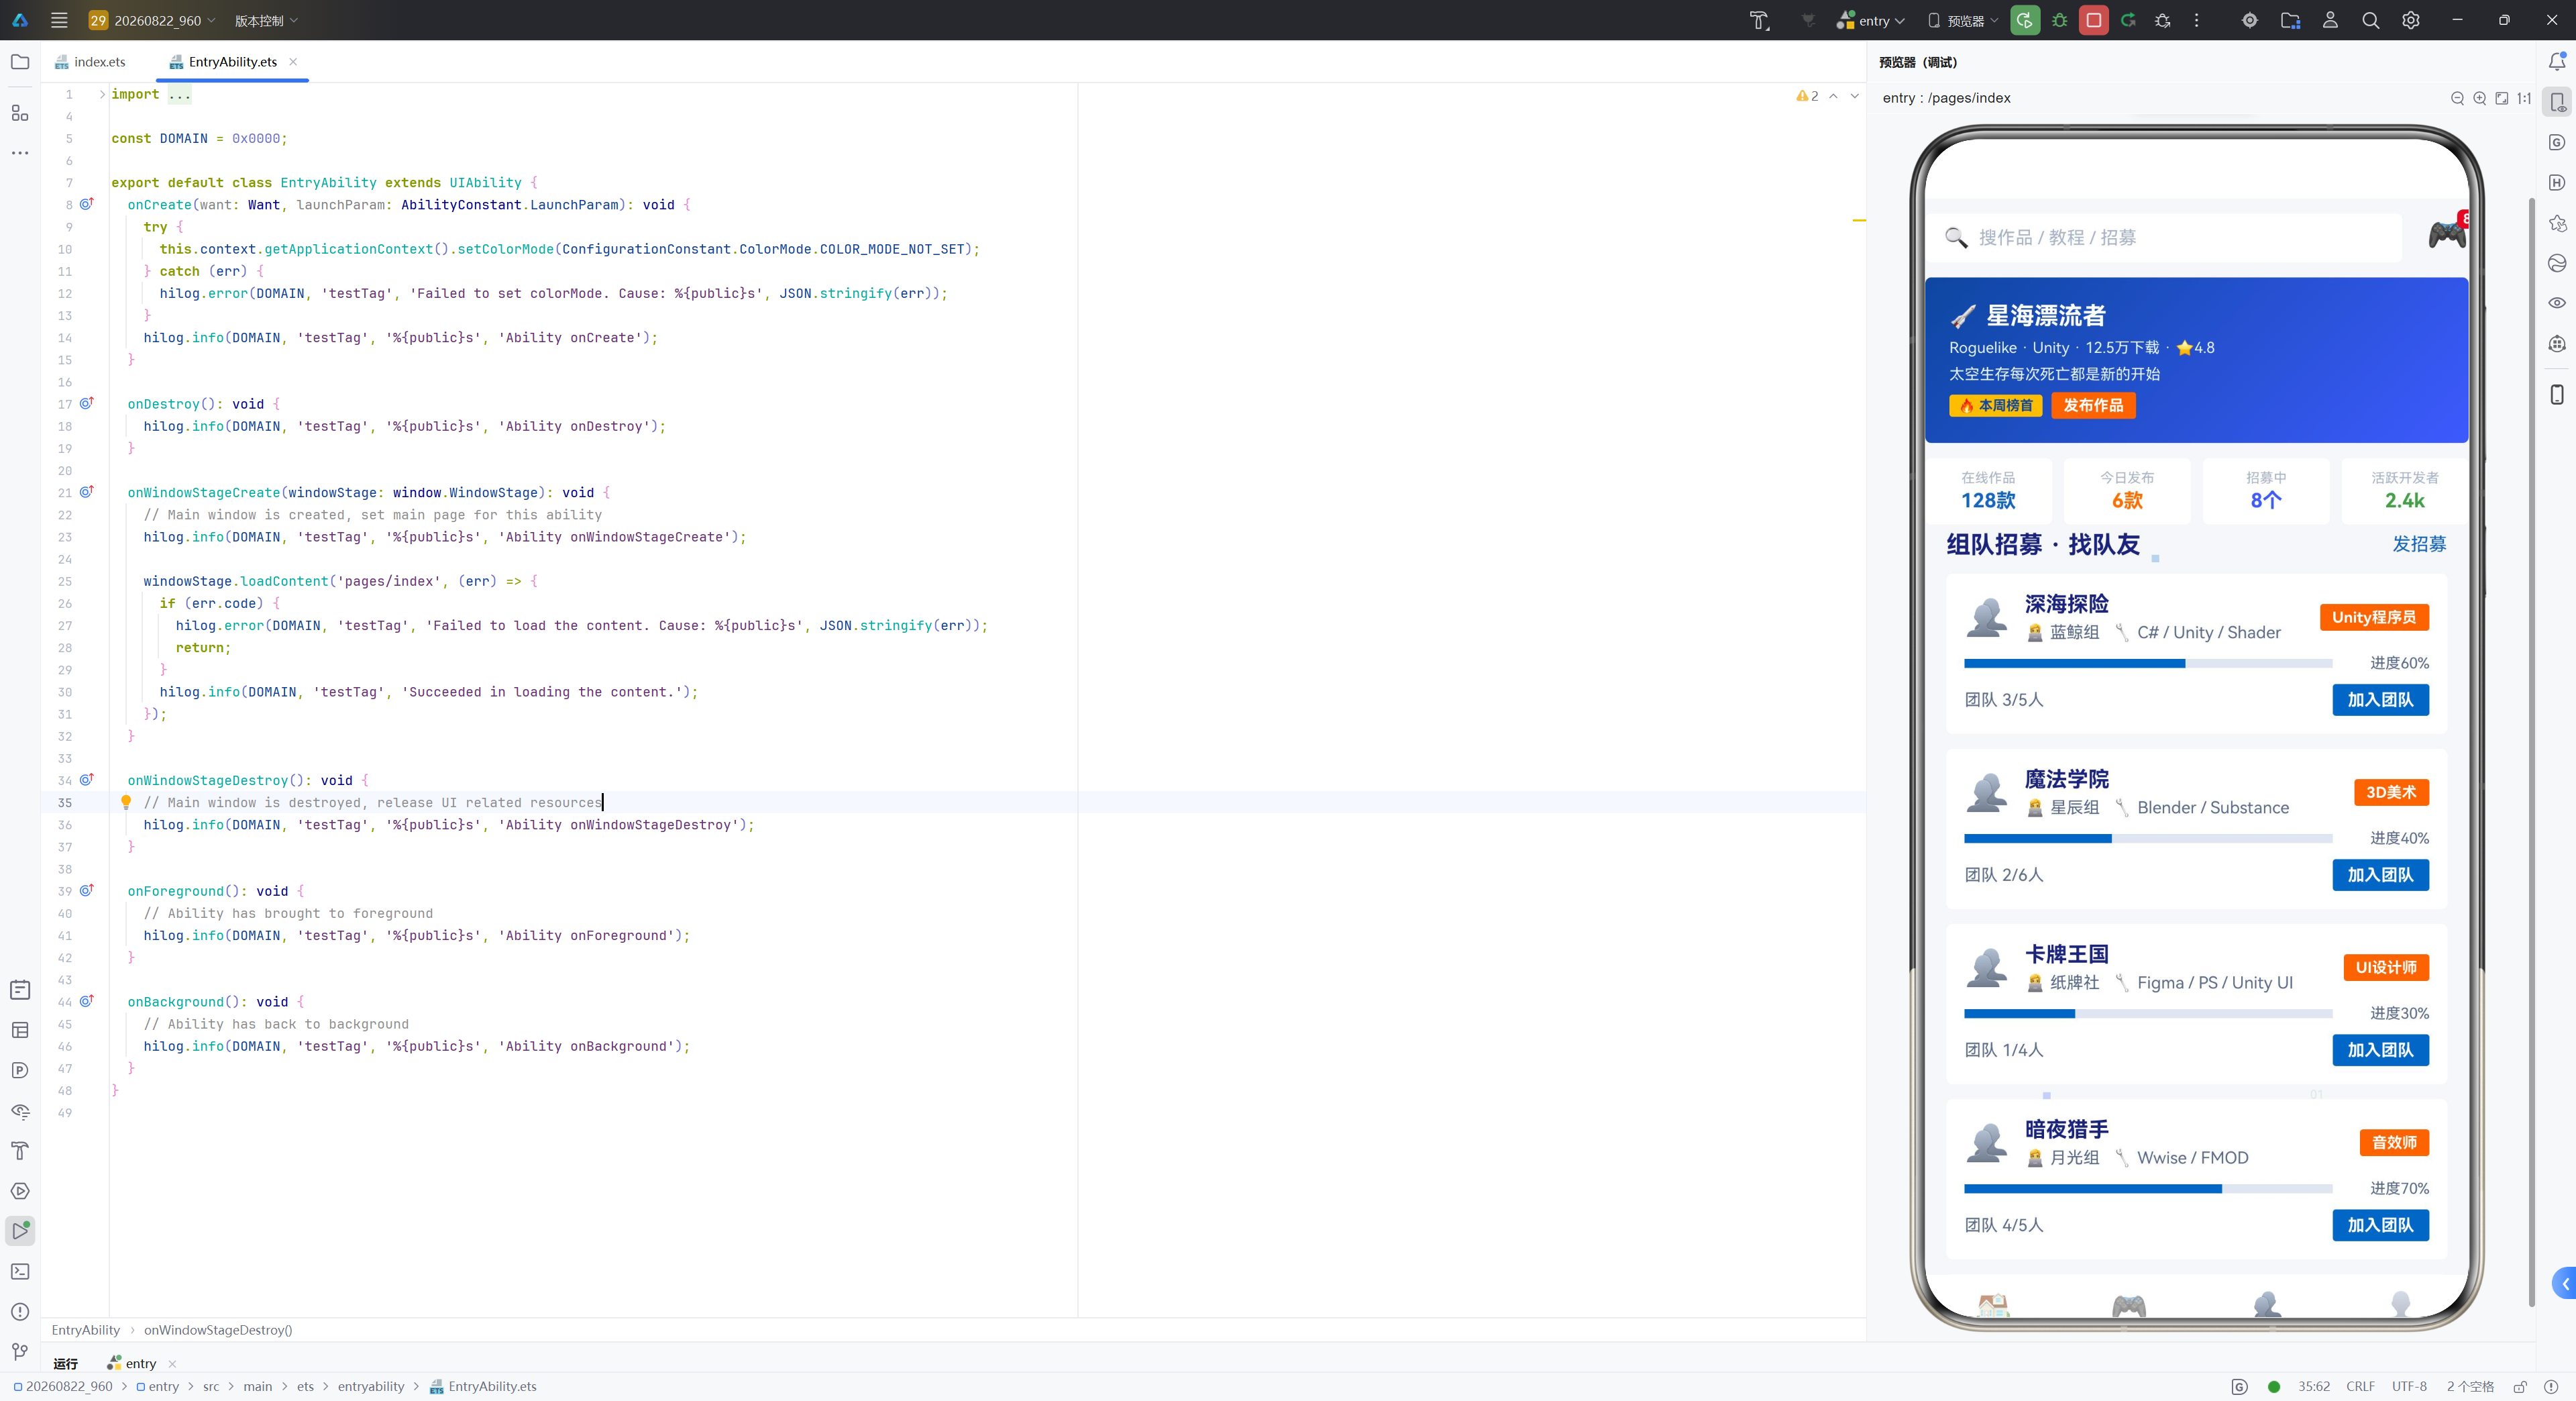Expand the collapsed side panel blue arrow
The image size is (2576, 1401).
[2564, 1284]
